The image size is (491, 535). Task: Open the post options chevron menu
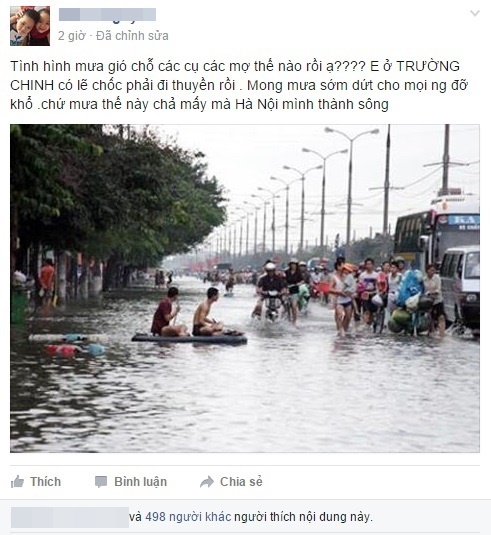[475, 13]
